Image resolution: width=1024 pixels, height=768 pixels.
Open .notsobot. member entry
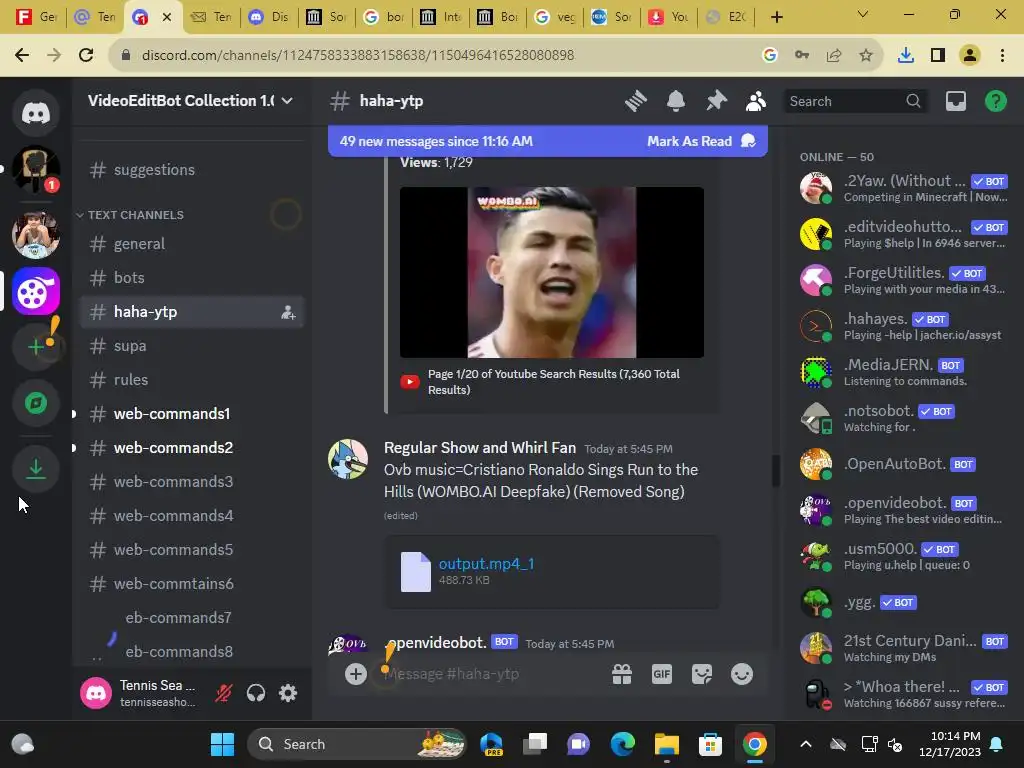pyautogui.click(x=904, y=418)
